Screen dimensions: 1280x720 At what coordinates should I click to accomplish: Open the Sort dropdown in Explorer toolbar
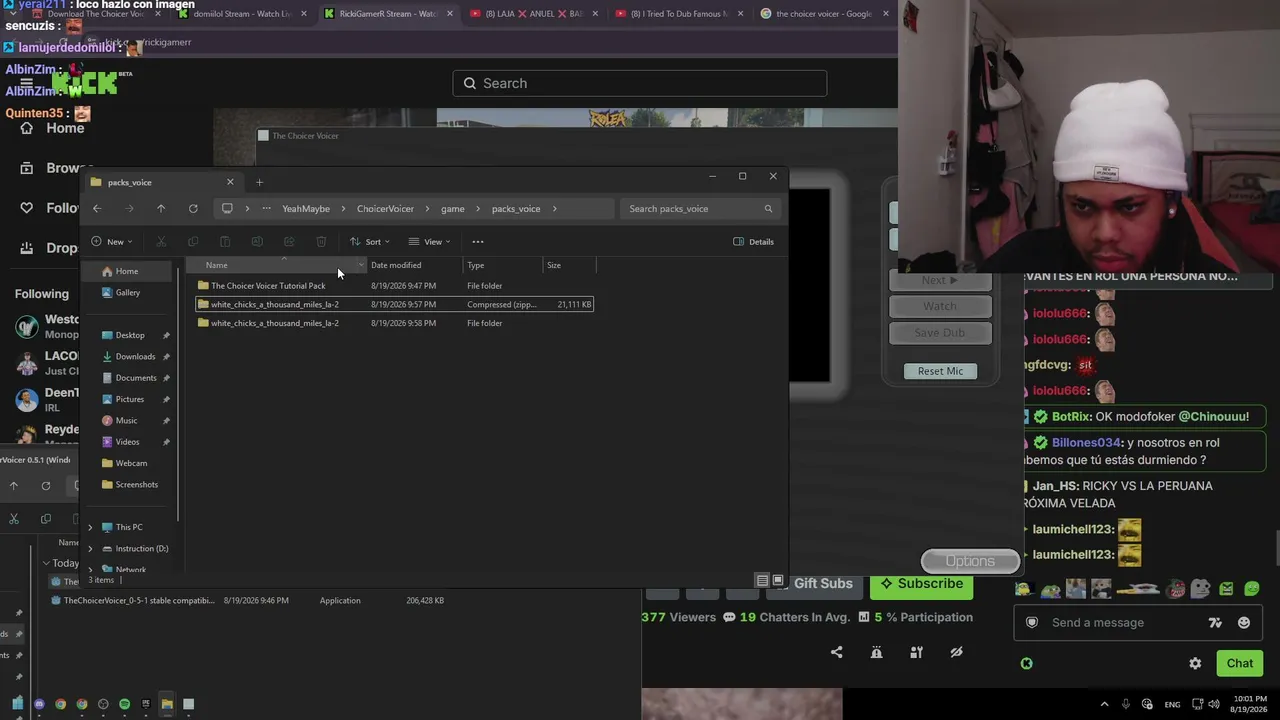[x=370, y=242]
